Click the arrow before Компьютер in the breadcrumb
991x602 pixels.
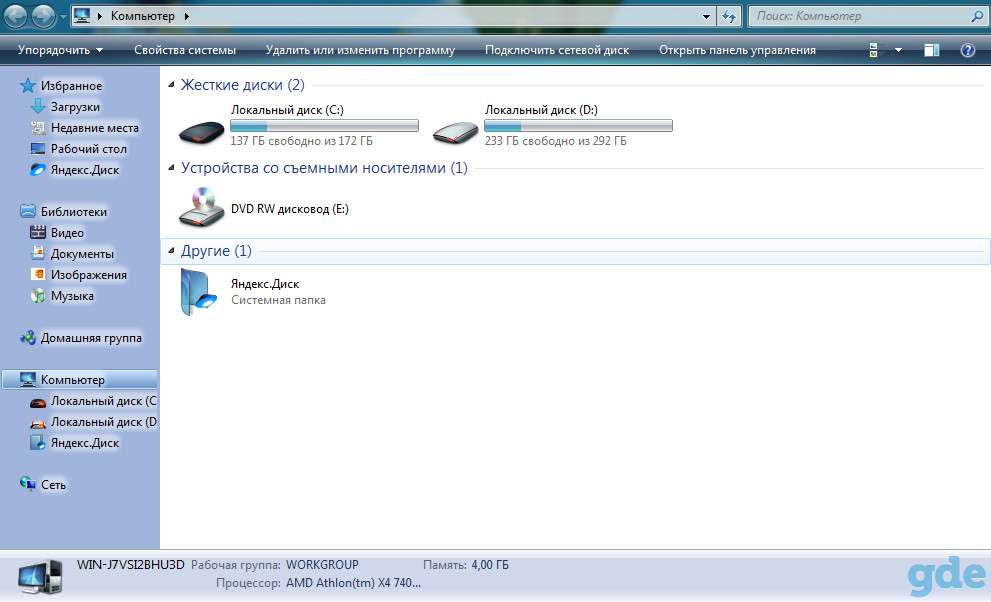tap(99, 16)
